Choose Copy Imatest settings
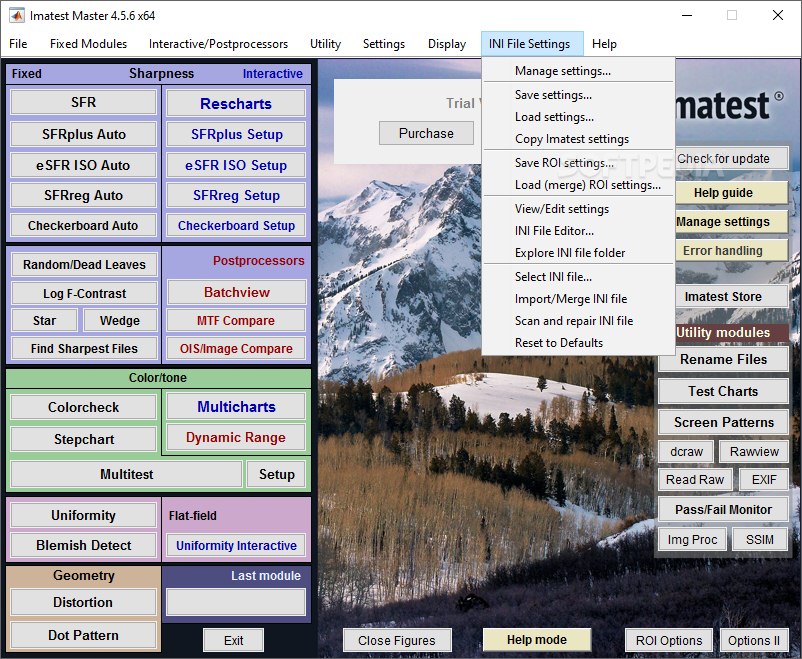 [x=578, y=139]
